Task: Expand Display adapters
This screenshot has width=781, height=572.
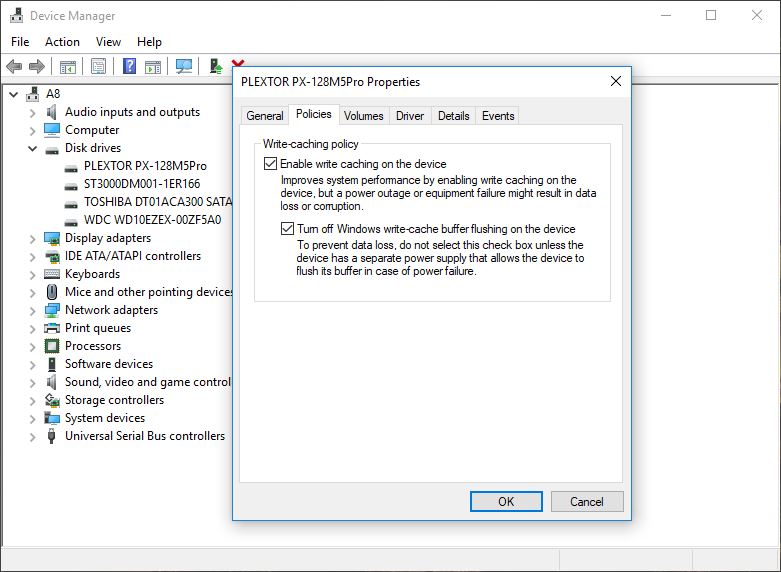Action: click(32, 239)
